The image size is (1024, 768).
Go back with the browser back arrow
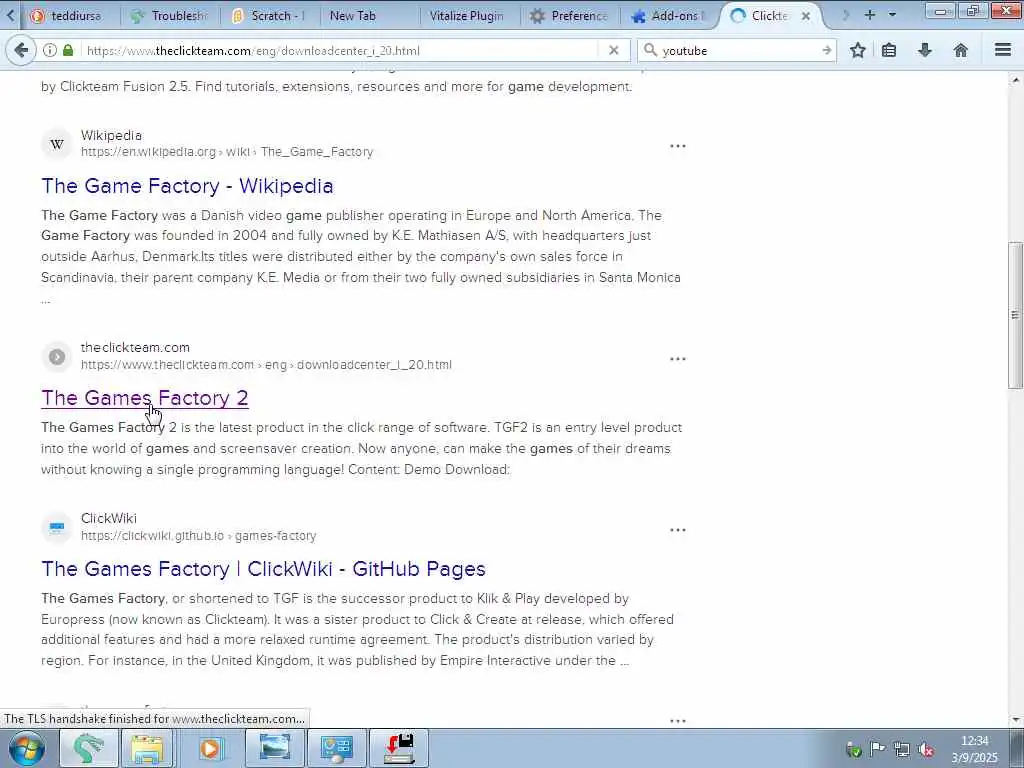(x=21, y=50)
